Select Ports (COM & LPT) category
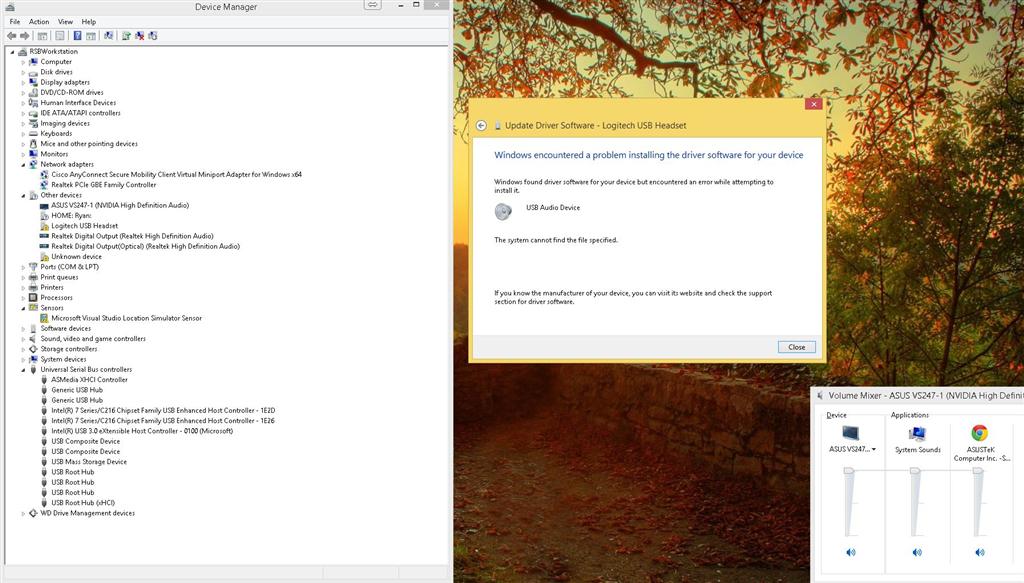Image resolution: width=1024 pixels, height=583 pixels. click(69, 267)
